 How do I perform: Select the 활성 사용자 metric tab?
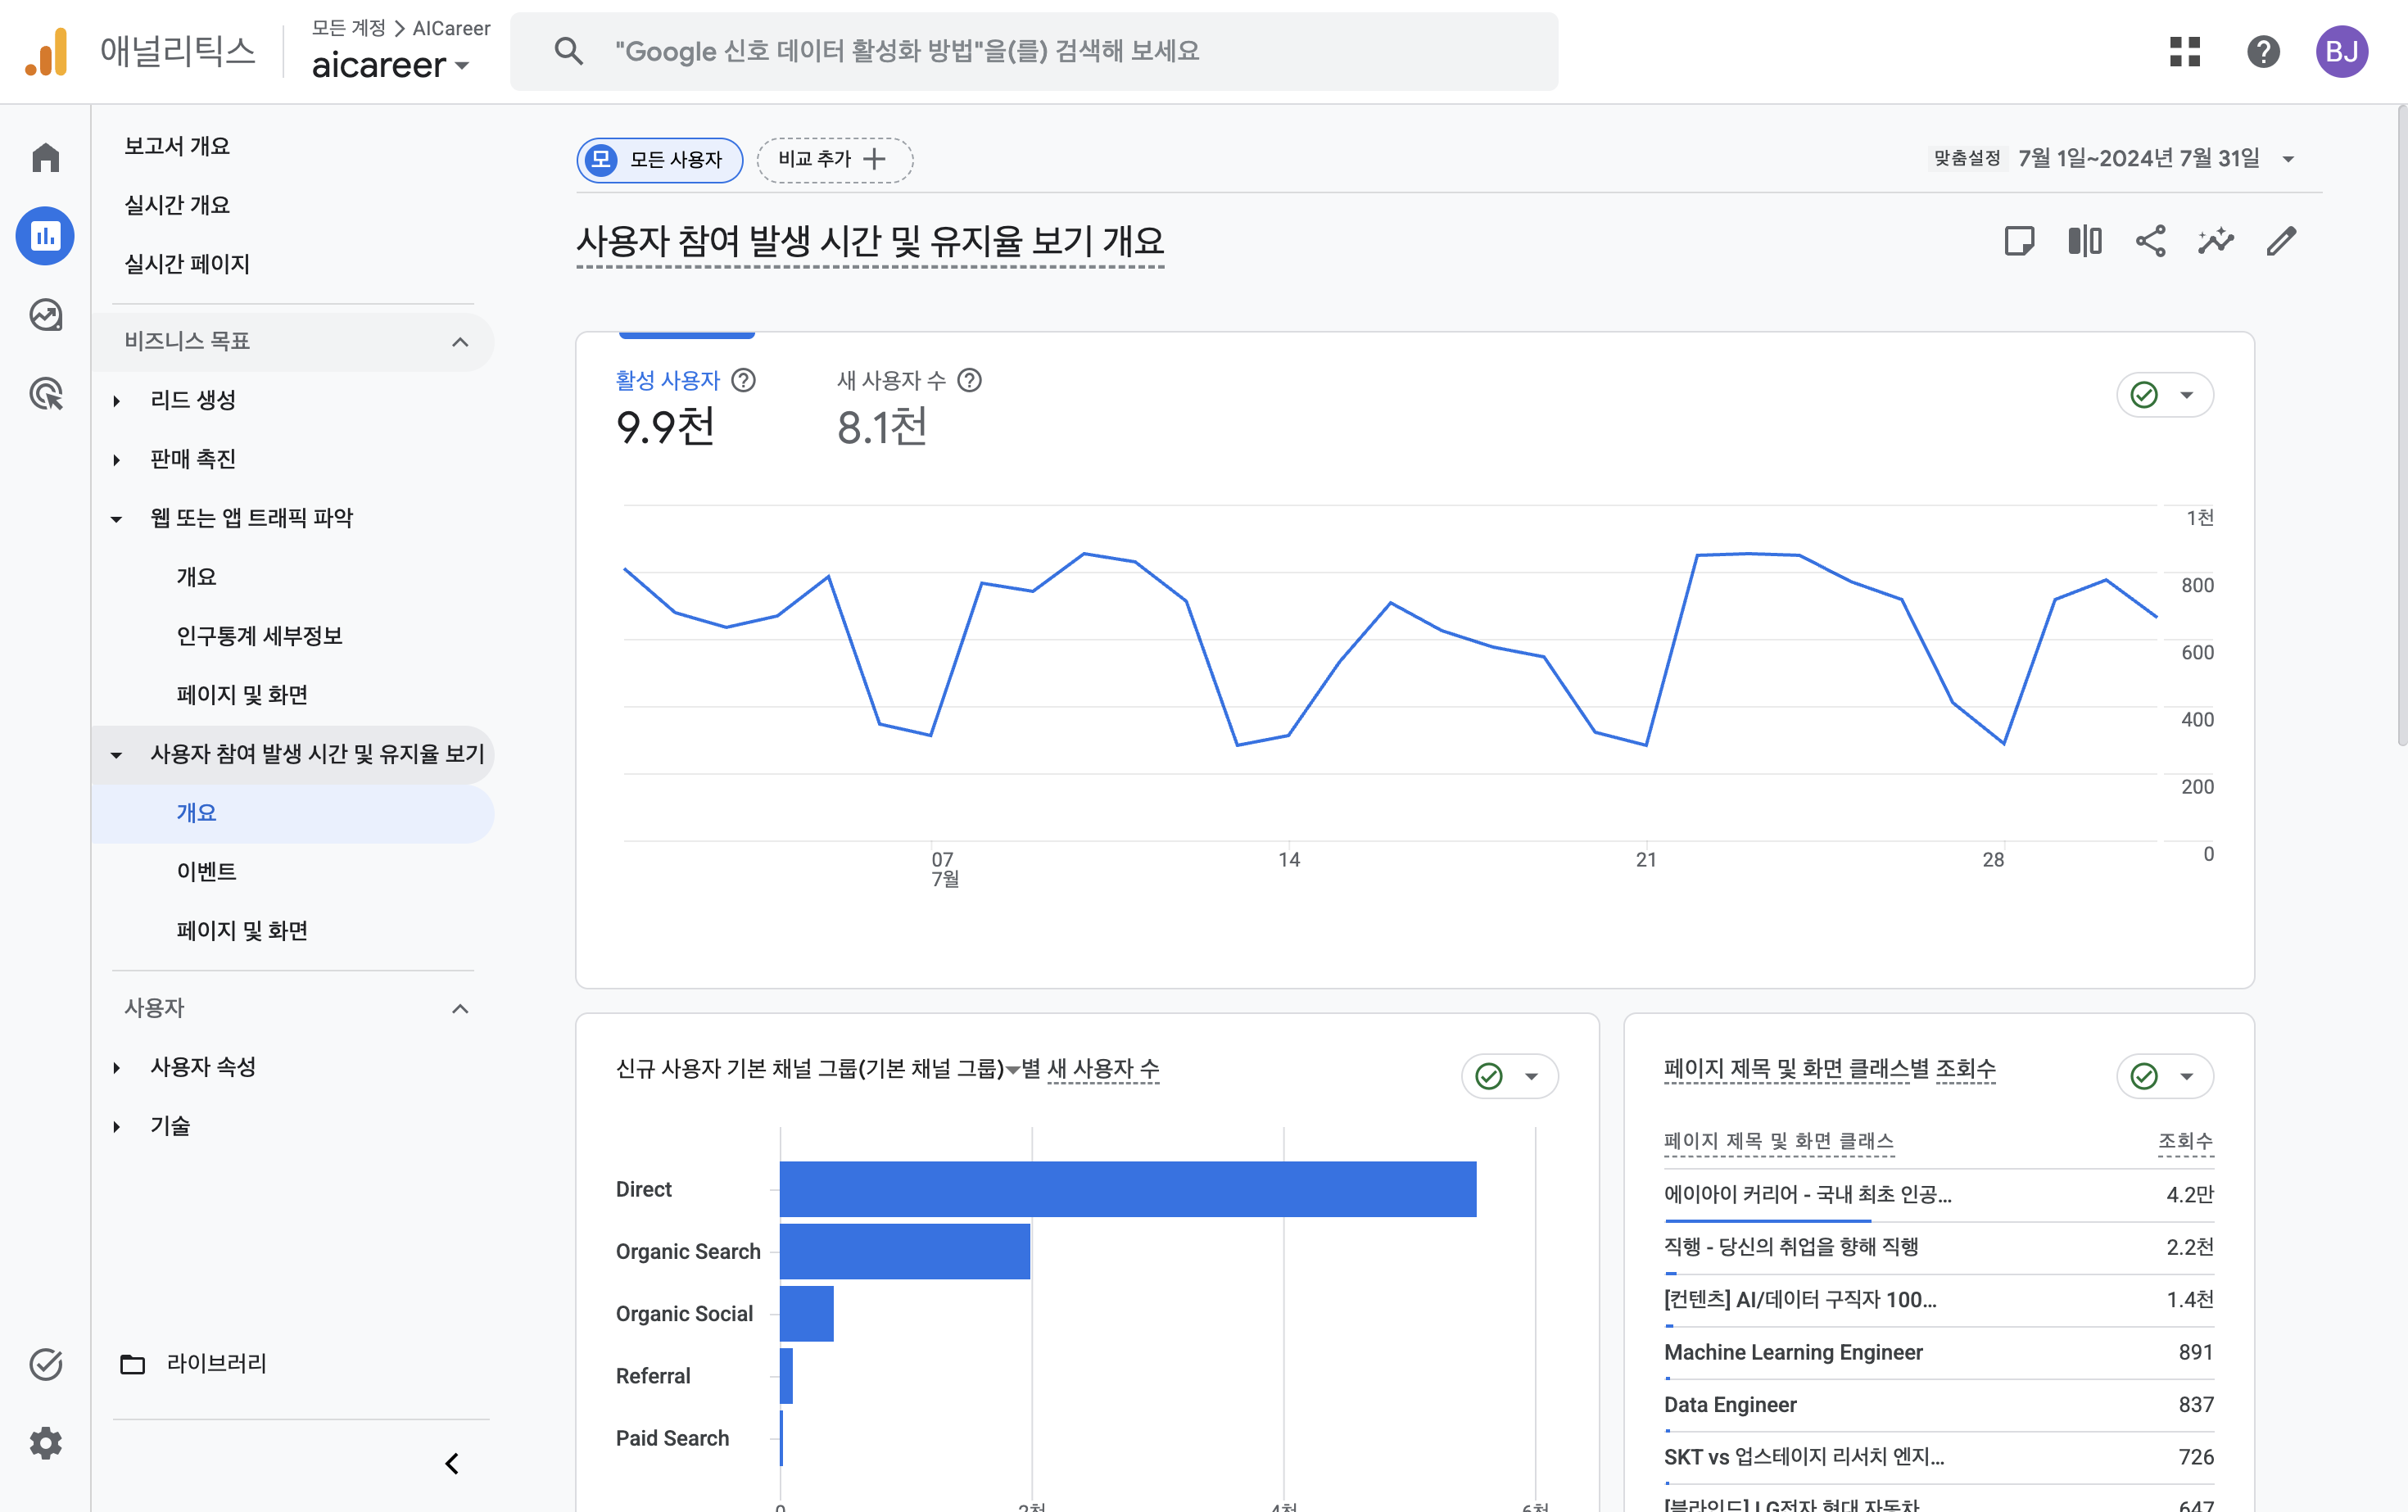click(x=686, y=408)
